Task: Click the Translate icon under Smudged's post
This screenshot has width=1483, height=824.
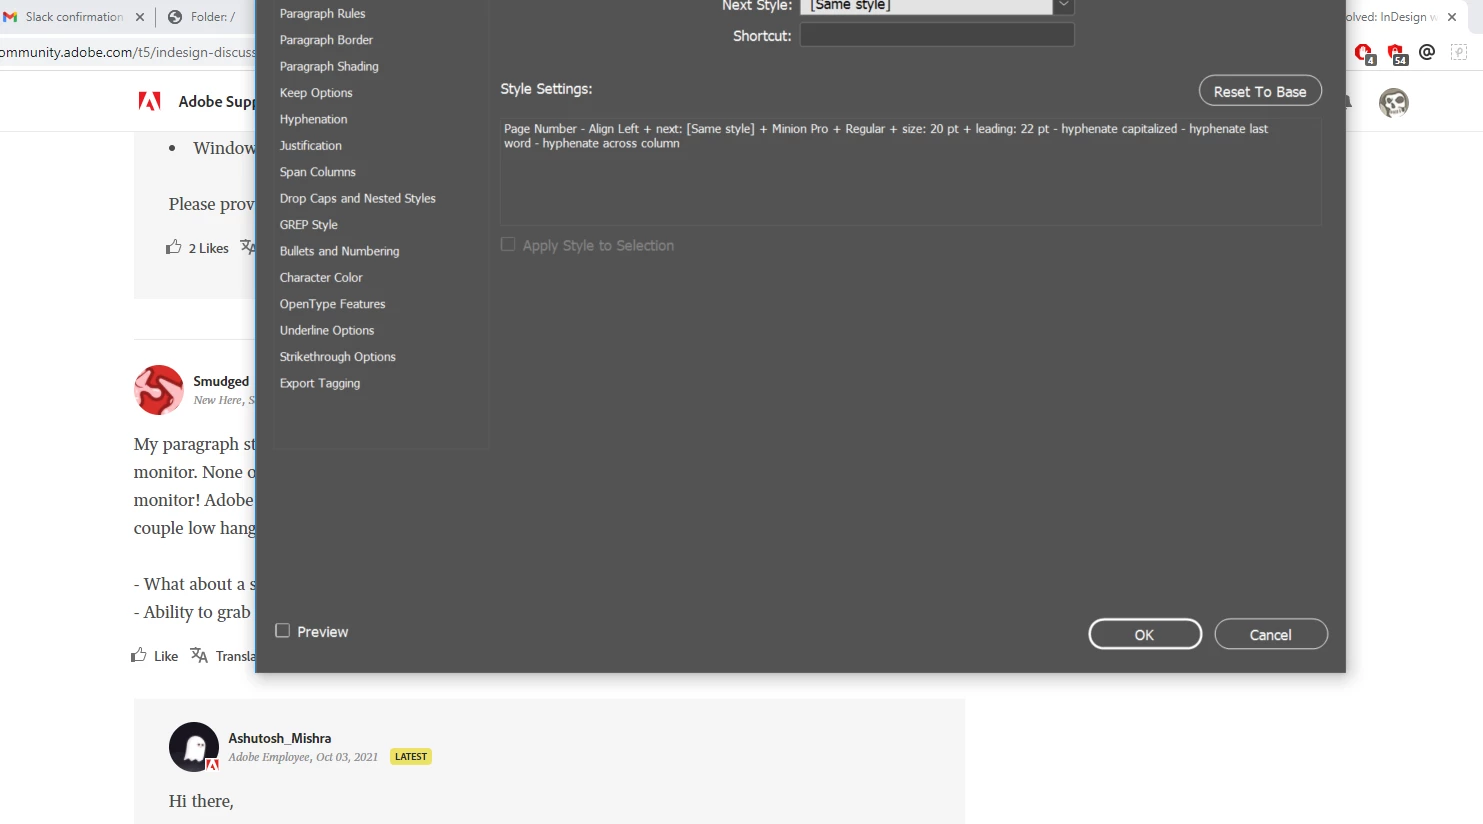Action: click(199, 656)
